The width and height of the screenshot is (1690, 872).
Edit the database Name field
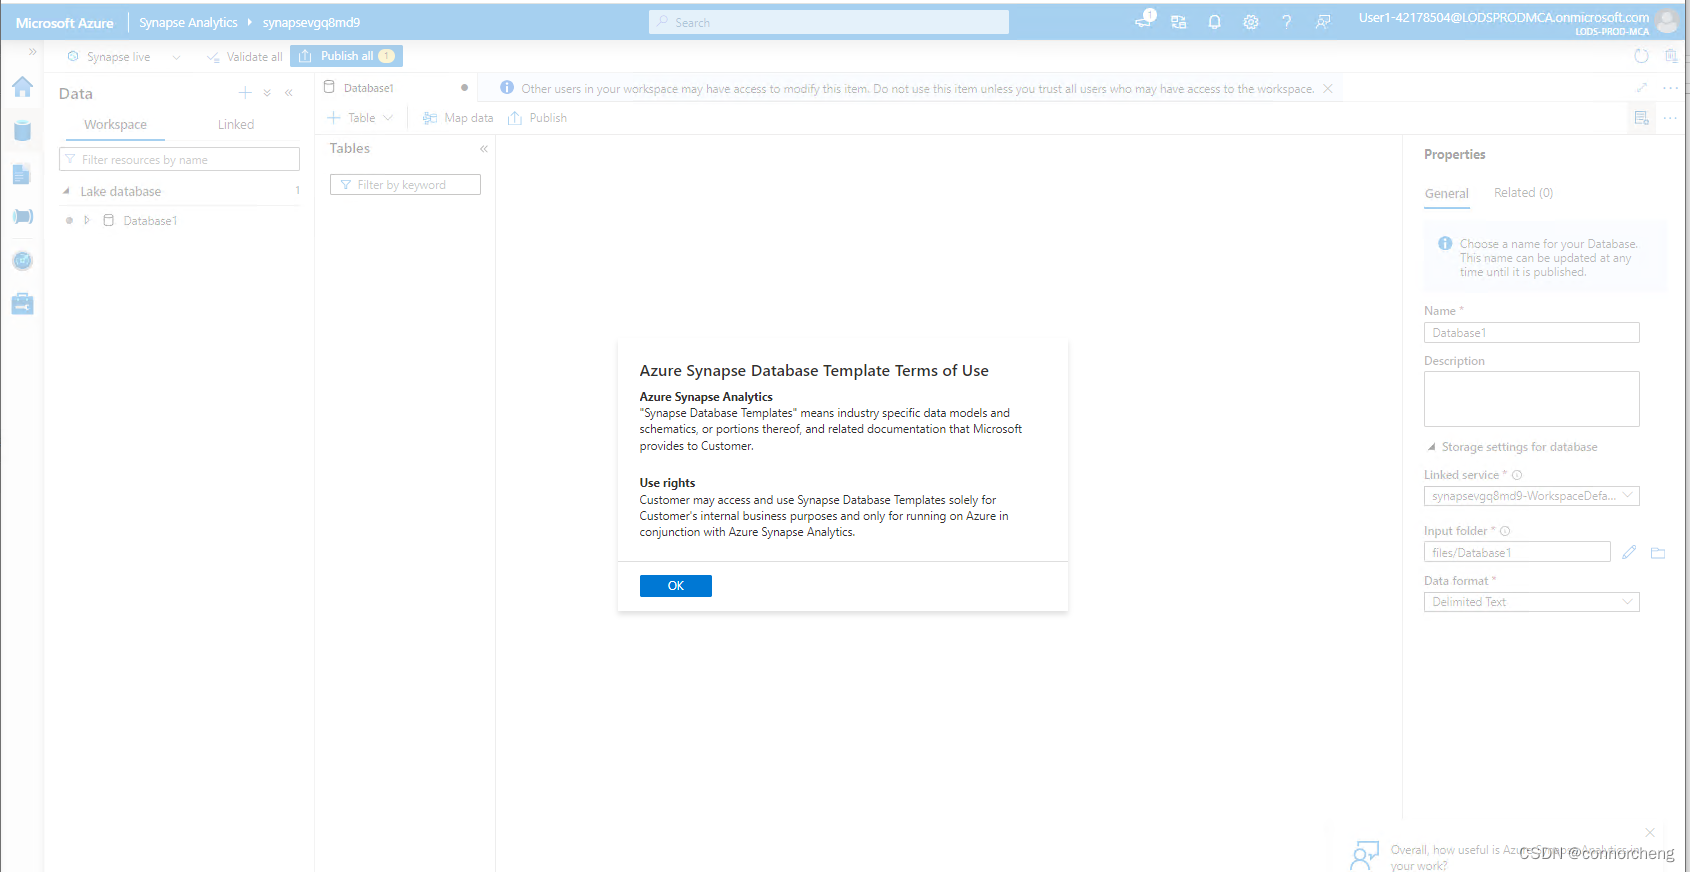point(1532,333)
